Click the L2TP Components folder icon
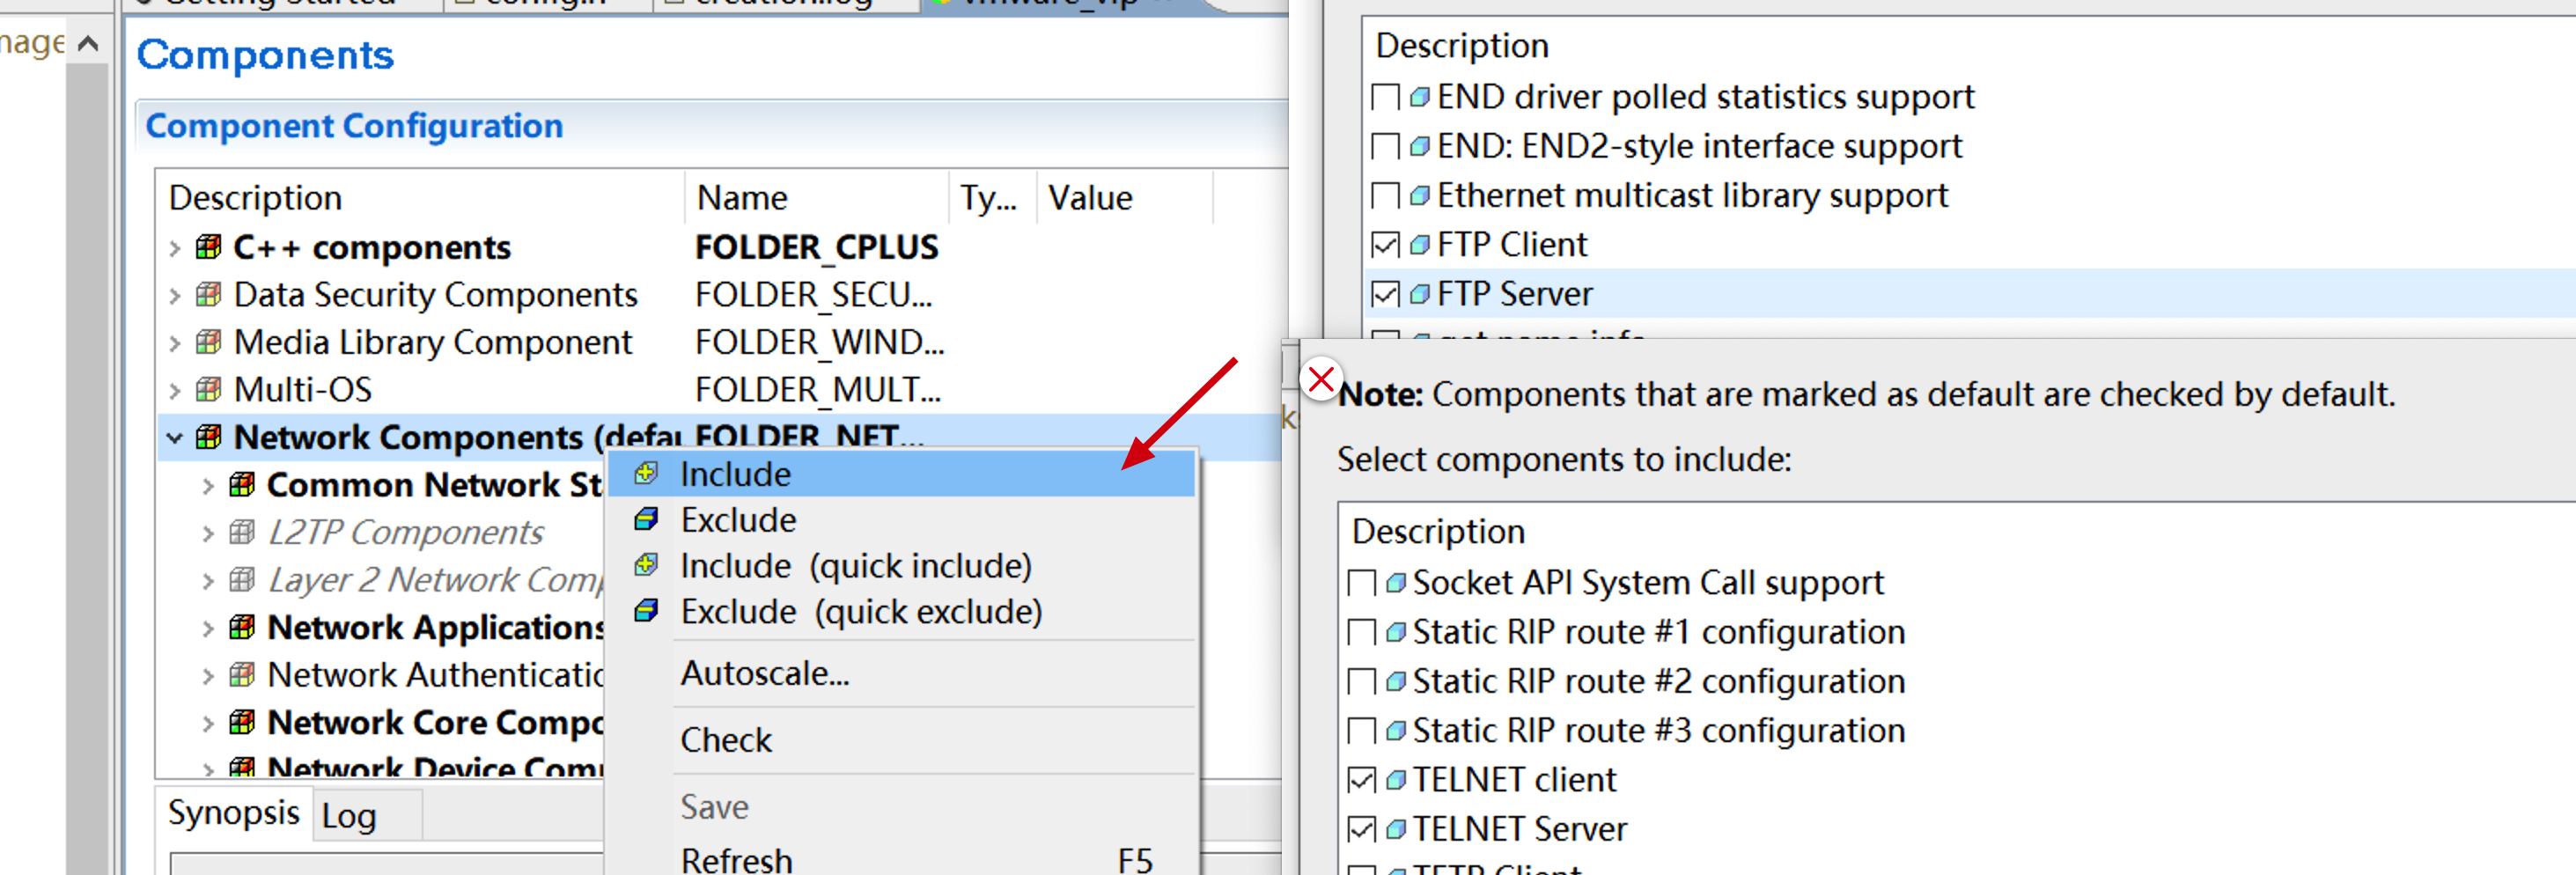Screen dimensions: 2576x875 pos(241,531)
